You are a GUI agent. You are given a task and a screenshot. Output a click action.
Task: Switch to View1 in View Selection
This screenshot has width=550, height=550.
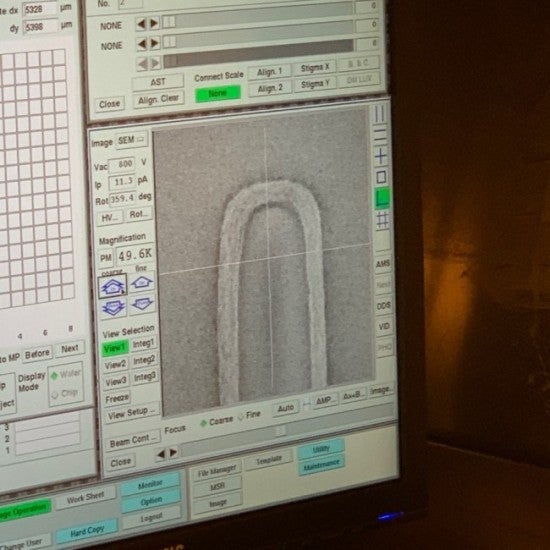click(115, 348)
